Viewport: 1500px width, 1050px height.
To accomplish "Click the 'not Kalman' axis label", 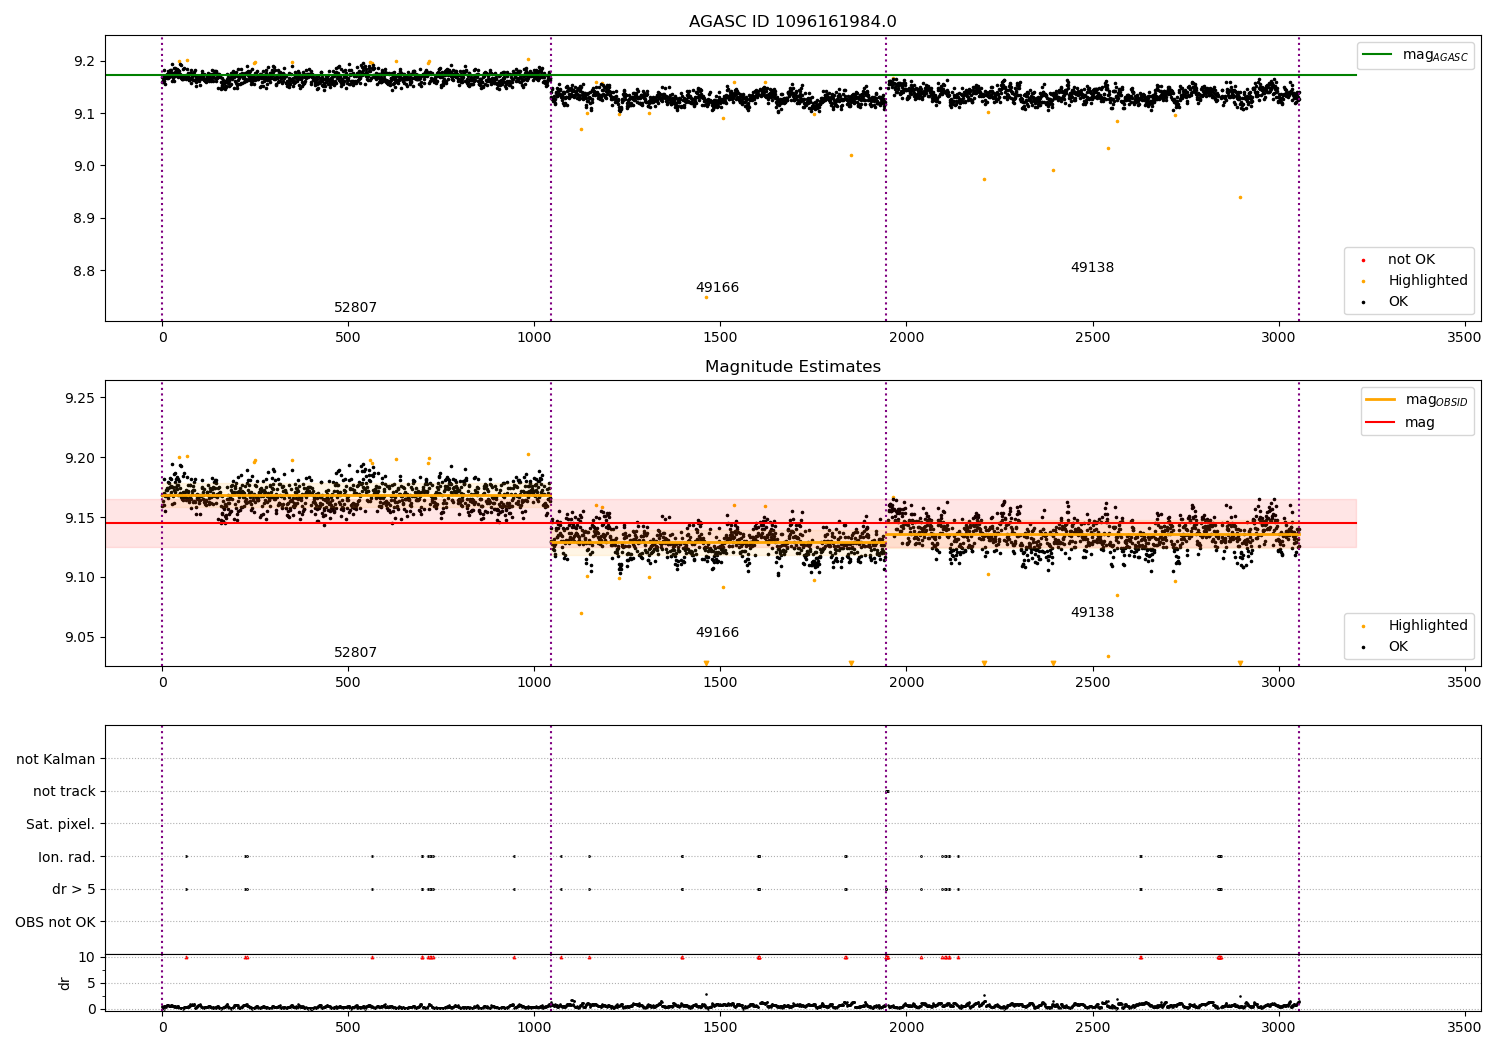I will coord(56,759).
